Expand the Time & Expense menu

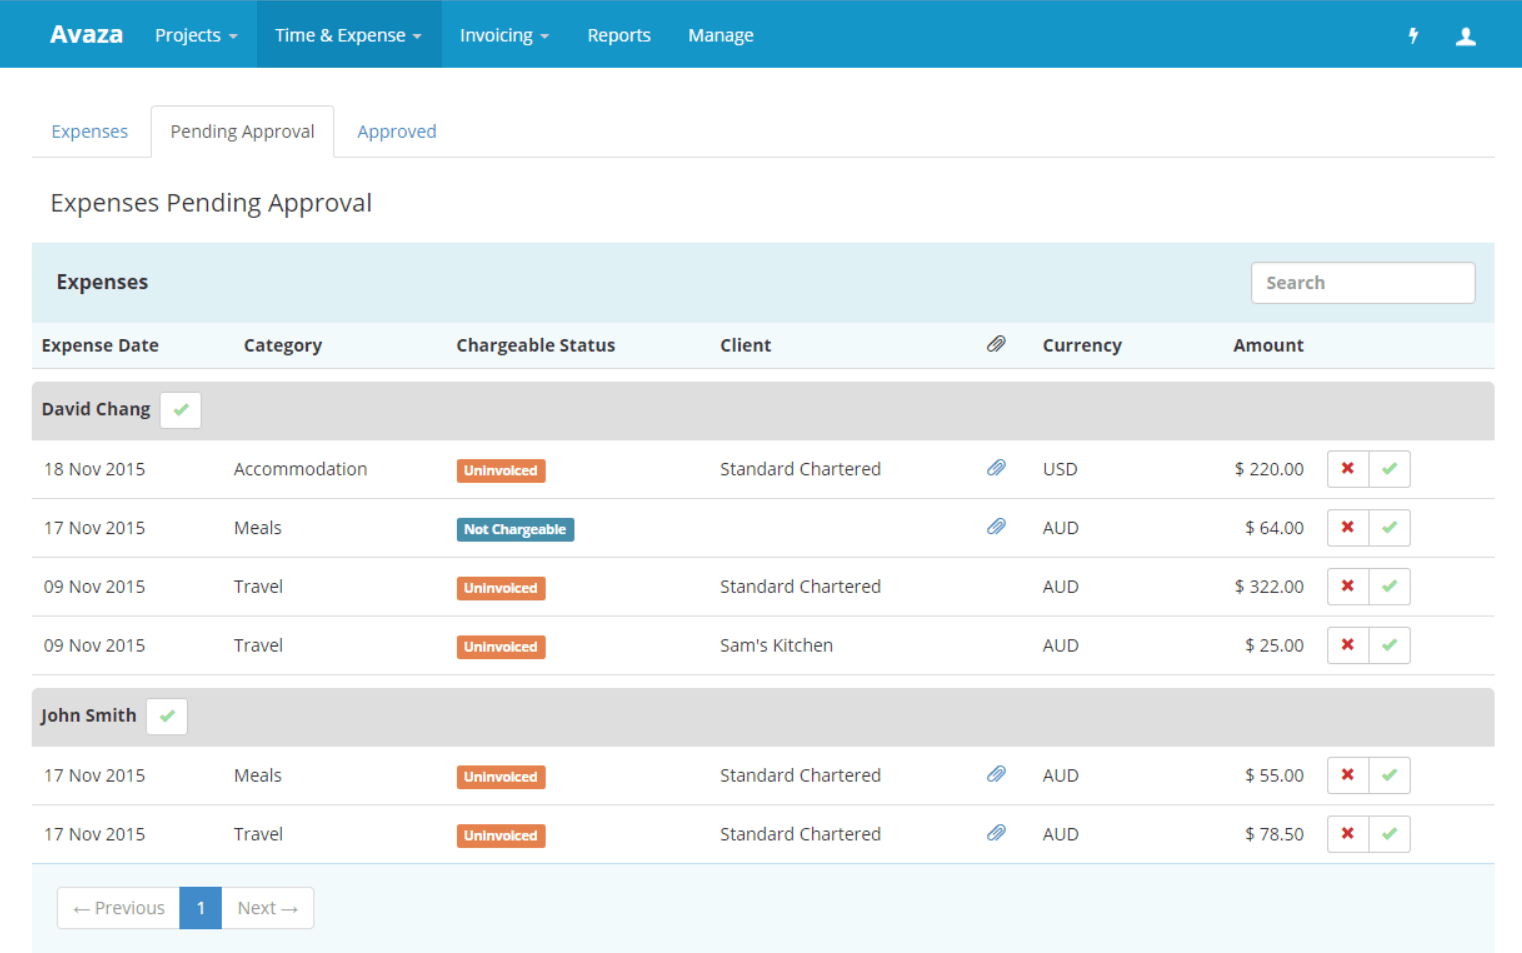pyautogui.click(x=348, y=35)
